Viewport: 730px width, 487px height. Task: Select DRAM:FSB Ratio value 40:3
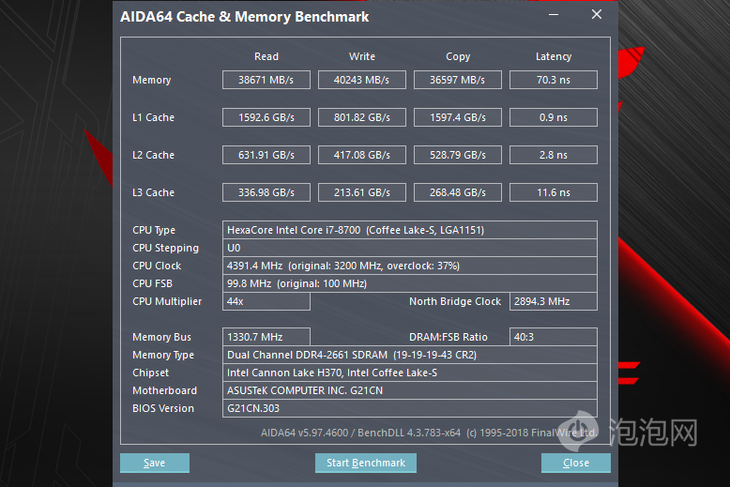[554, 337]
